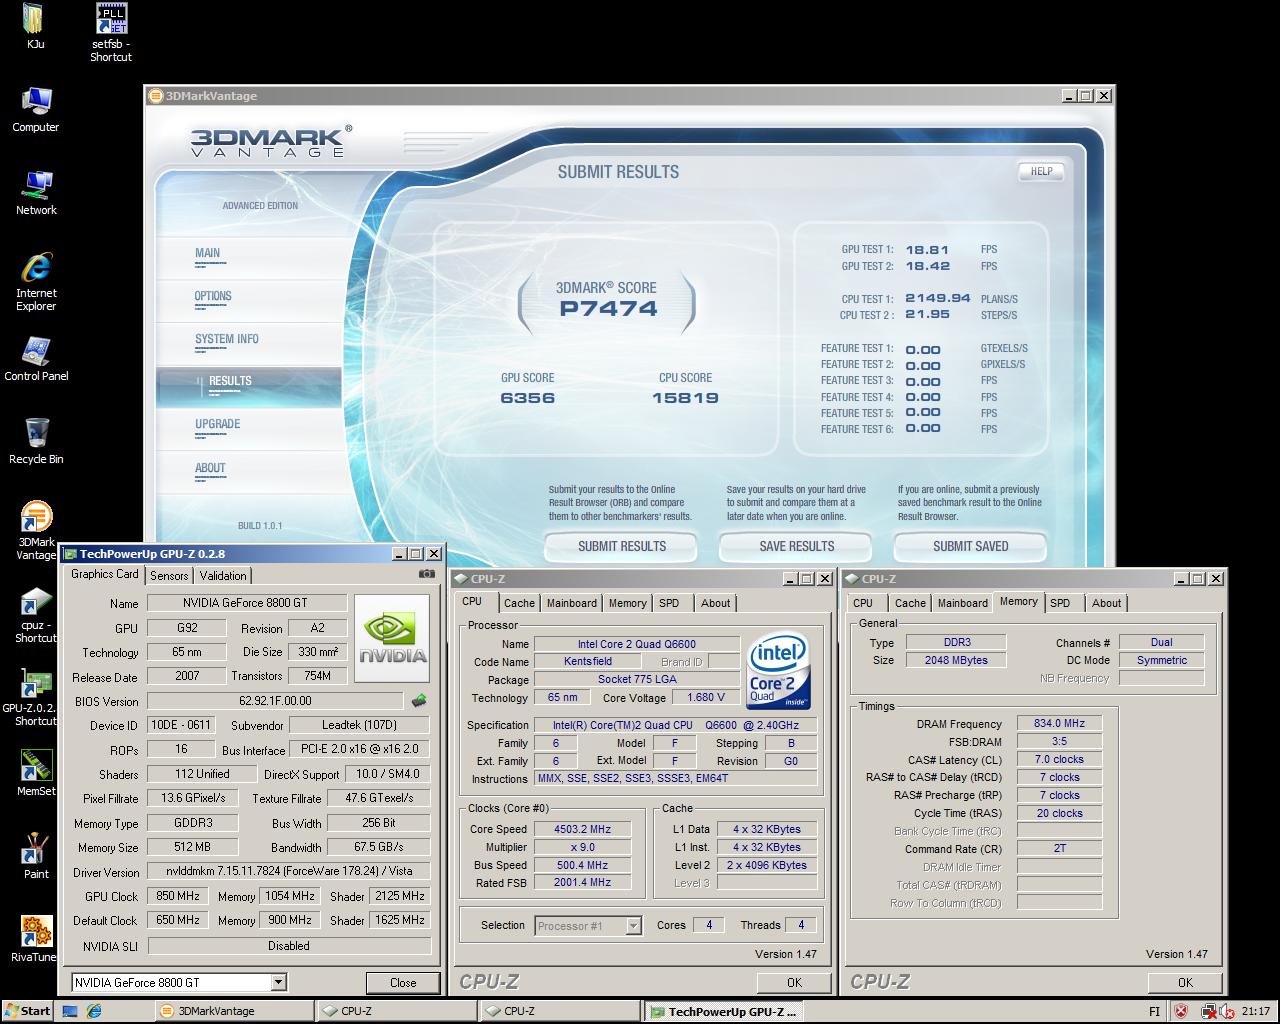This screenshot has height=1024, width=1280.
Task: Click the GPU Name field NVIDIA GeForce 8800 GT
Action: point(247,603)
